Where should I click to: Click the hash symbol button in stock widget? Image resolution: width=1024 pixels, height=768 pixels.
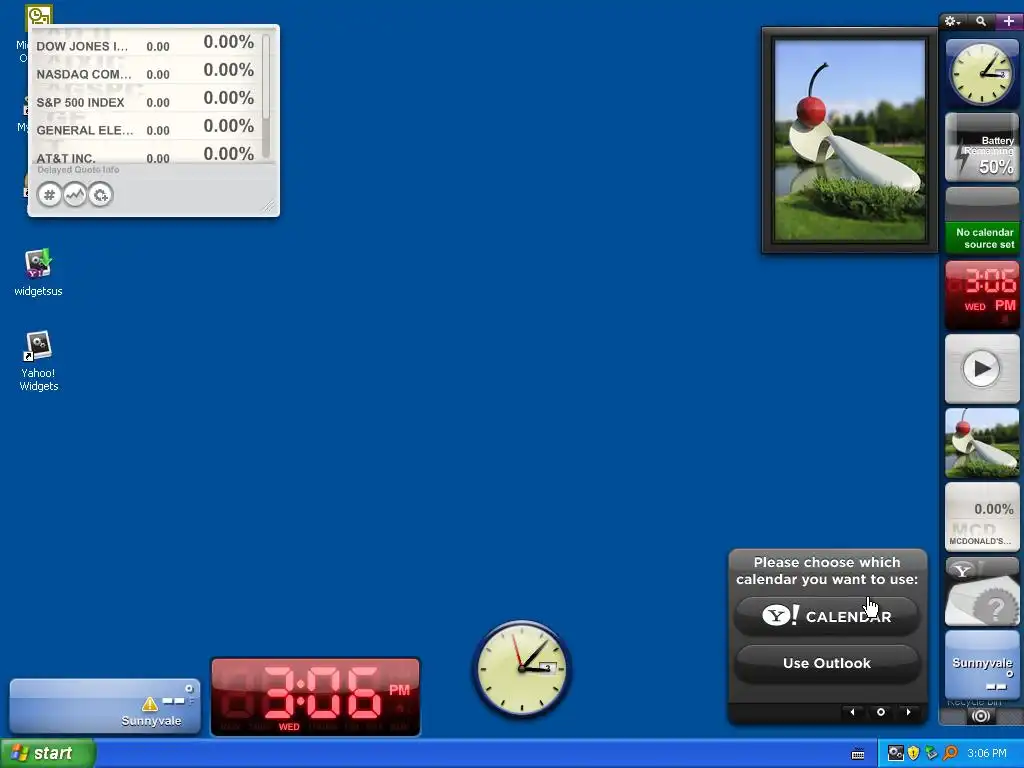click(49, 195)
